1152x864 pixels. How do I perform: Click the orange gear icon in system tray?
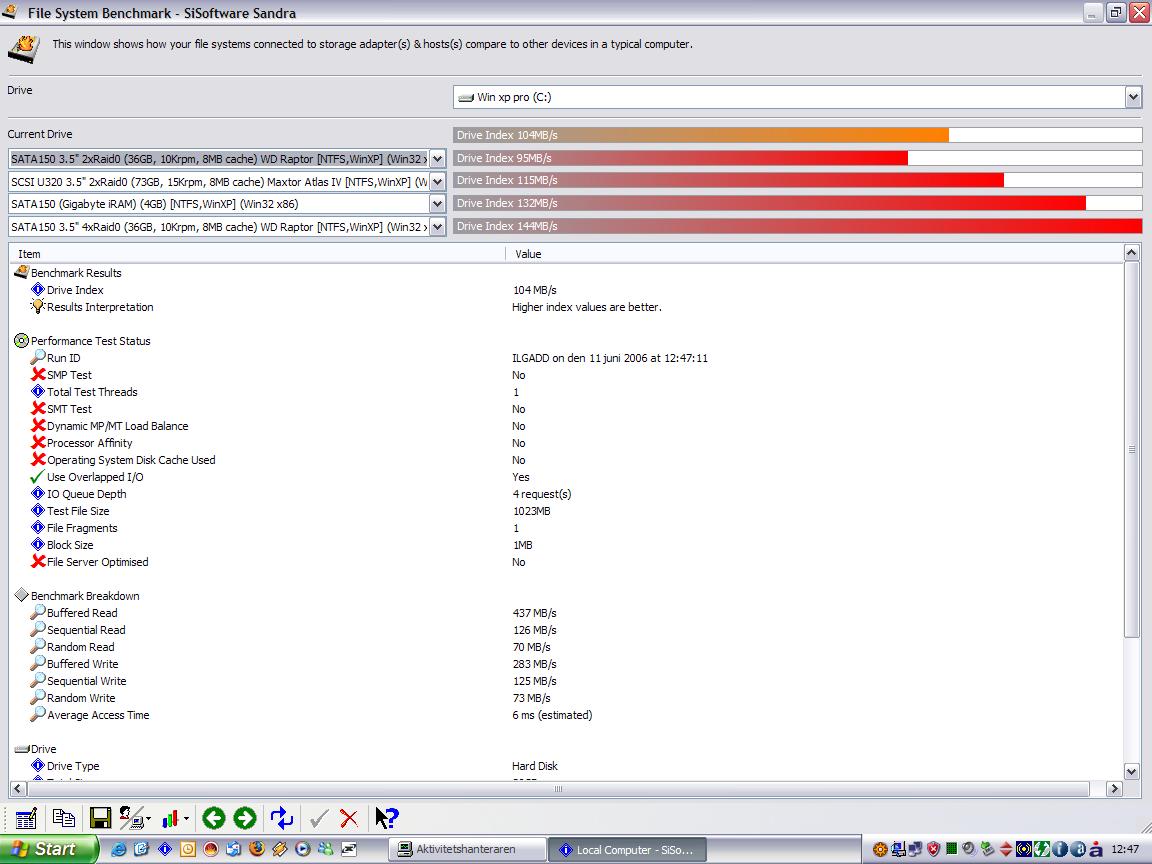880,849
